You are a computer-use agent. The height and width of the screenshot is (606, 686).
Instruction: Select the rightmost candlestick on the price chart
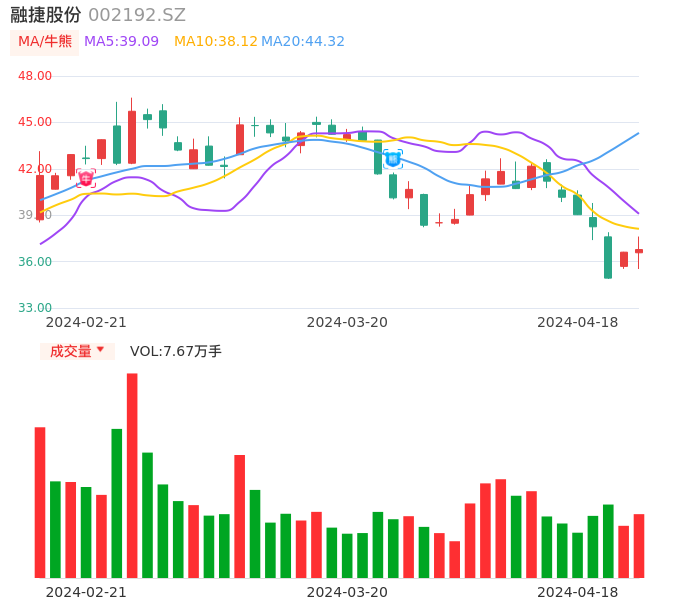tap(639, 251)
